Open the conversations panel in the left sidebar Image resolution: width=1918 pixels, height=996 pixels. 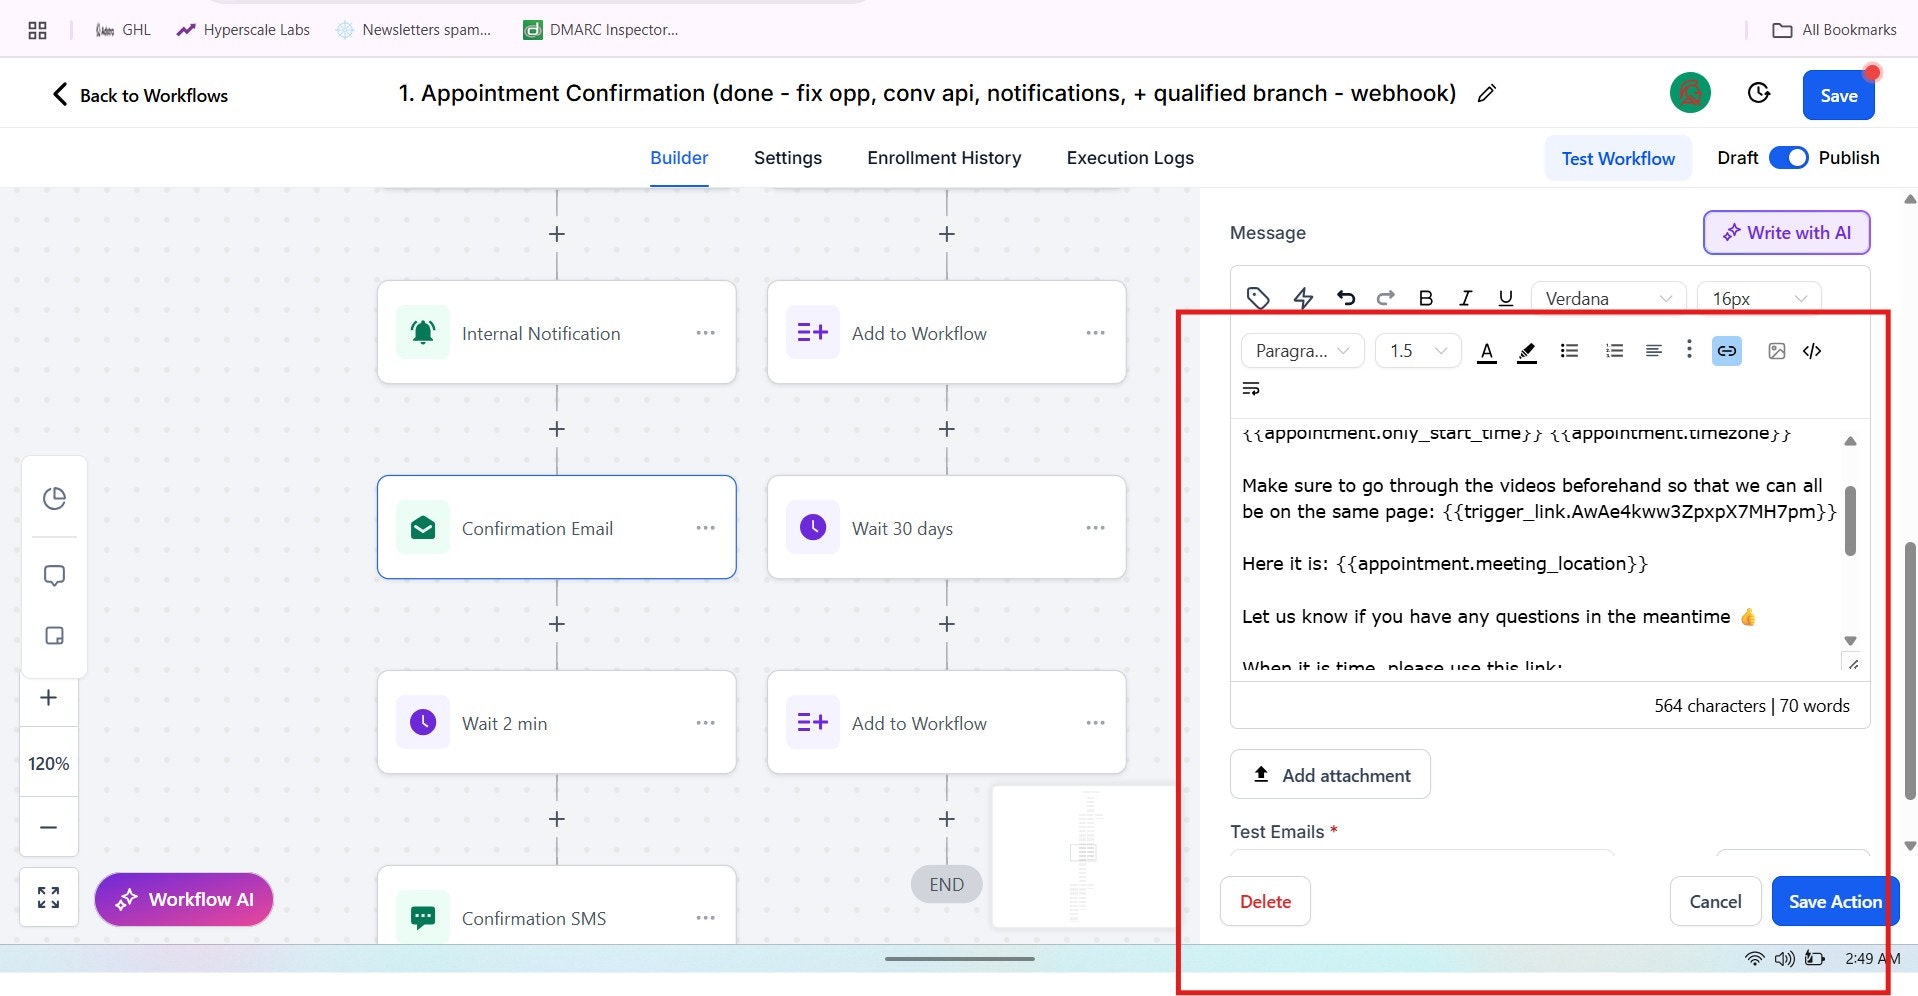(54, 575)
